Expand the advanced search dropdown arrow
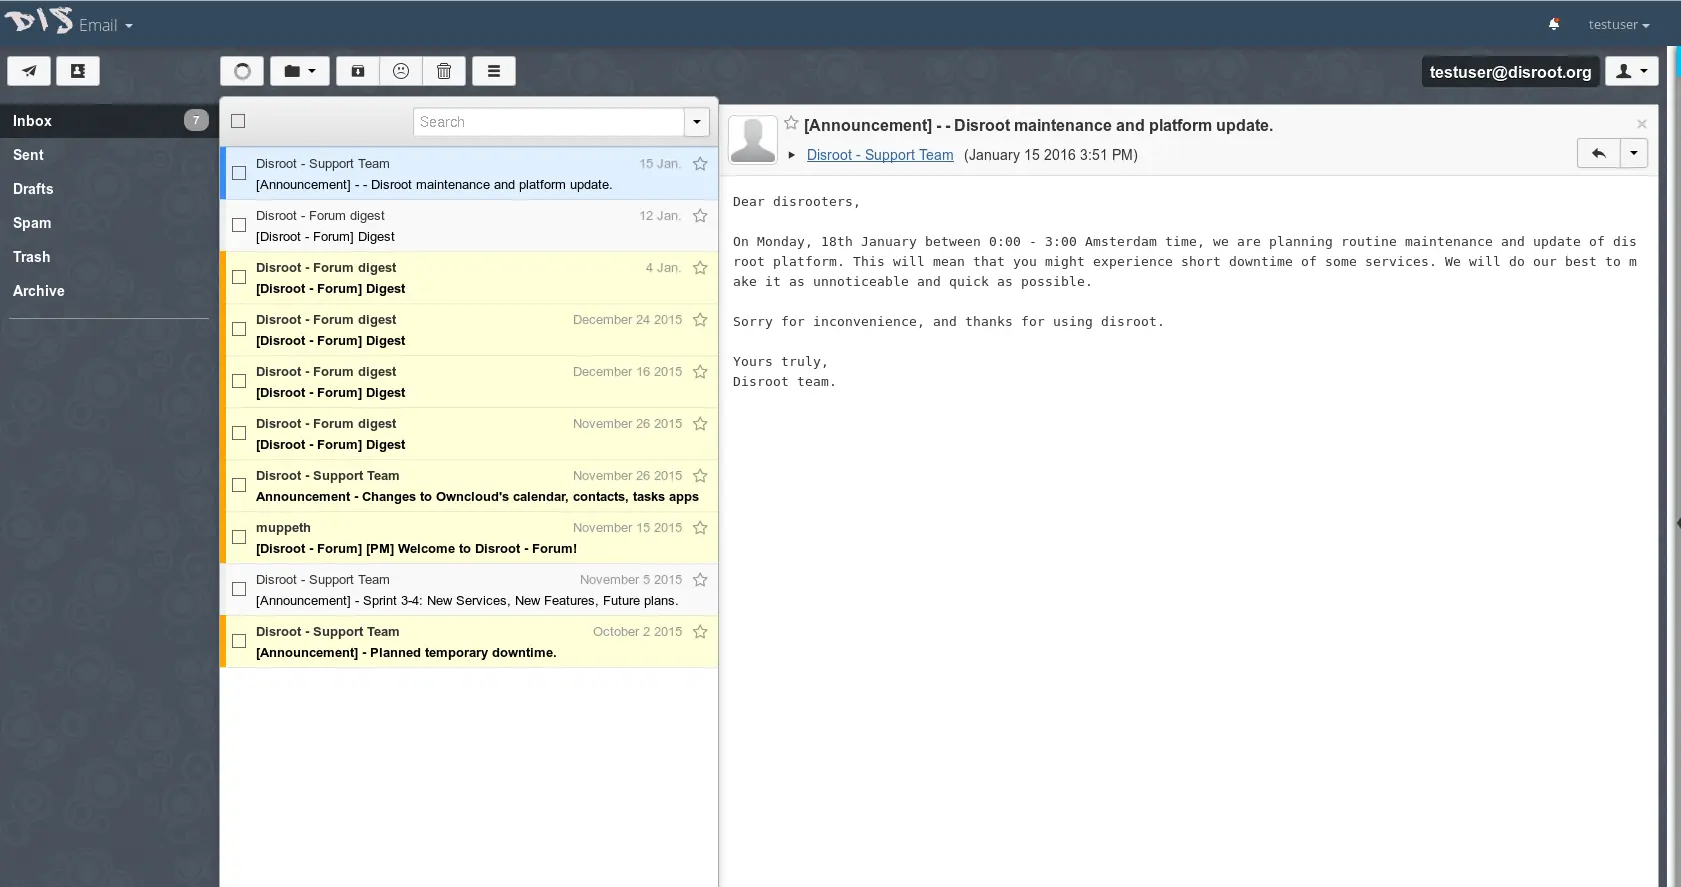Viewport: 1681px width, 887px height. (697, 122)
